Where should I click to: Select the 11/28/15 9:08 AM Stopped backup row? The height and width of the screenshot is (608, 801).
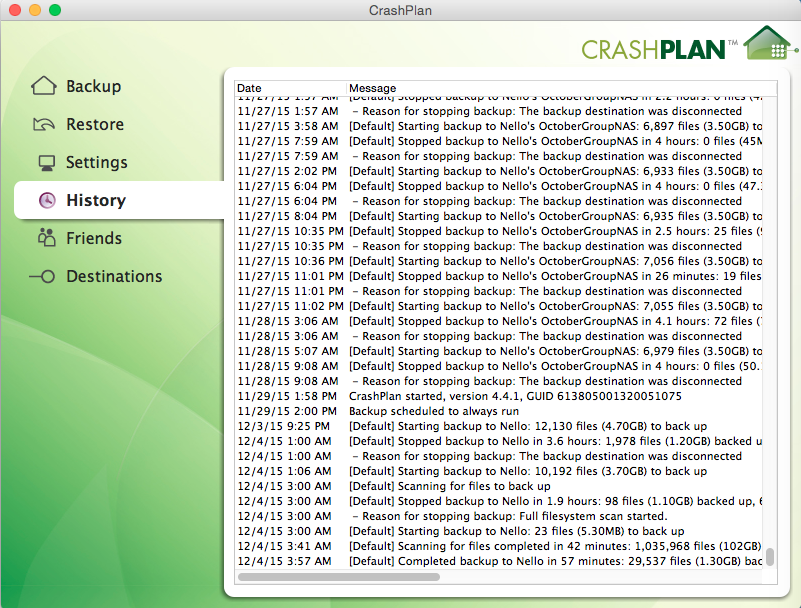pyautogui.click(x=499, y=366)
